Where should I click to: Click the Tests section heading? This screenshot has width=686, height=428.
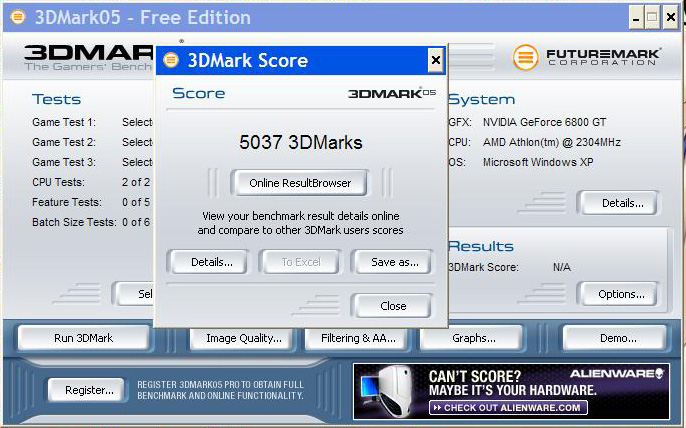click(x=56, y=99)
